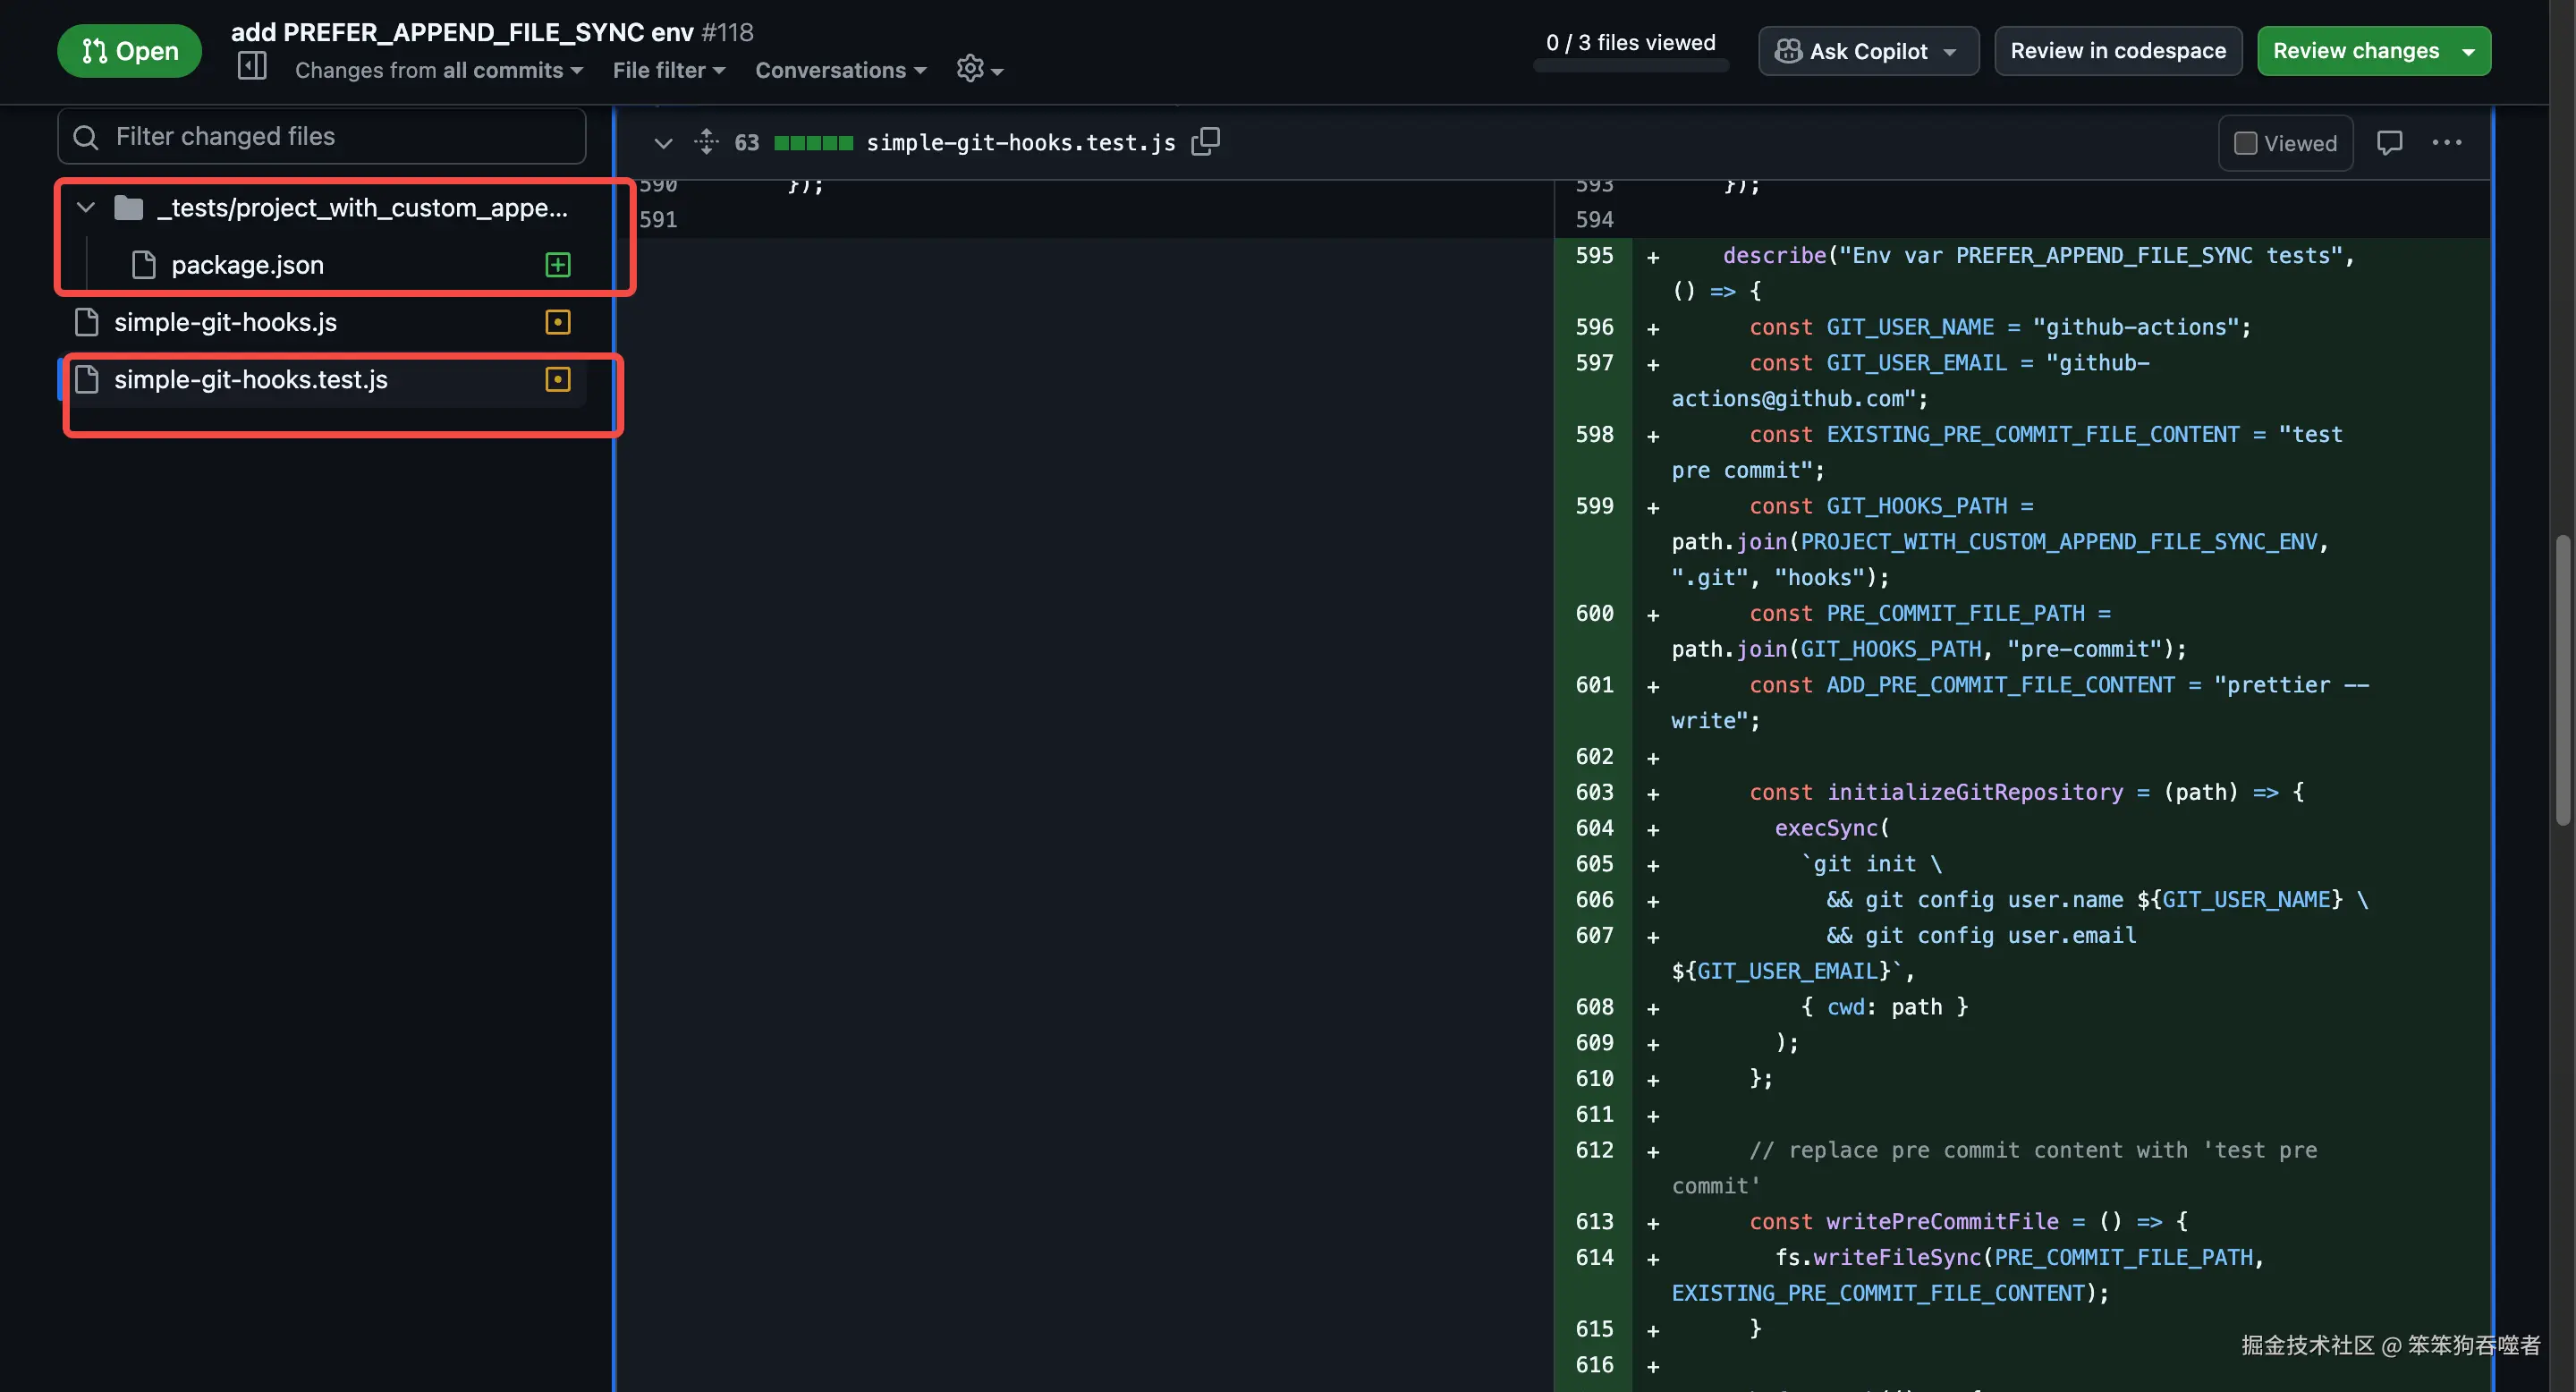Open the Changes from all commits dropdown
The image size is (2576, 1392).
coord(438,70)
